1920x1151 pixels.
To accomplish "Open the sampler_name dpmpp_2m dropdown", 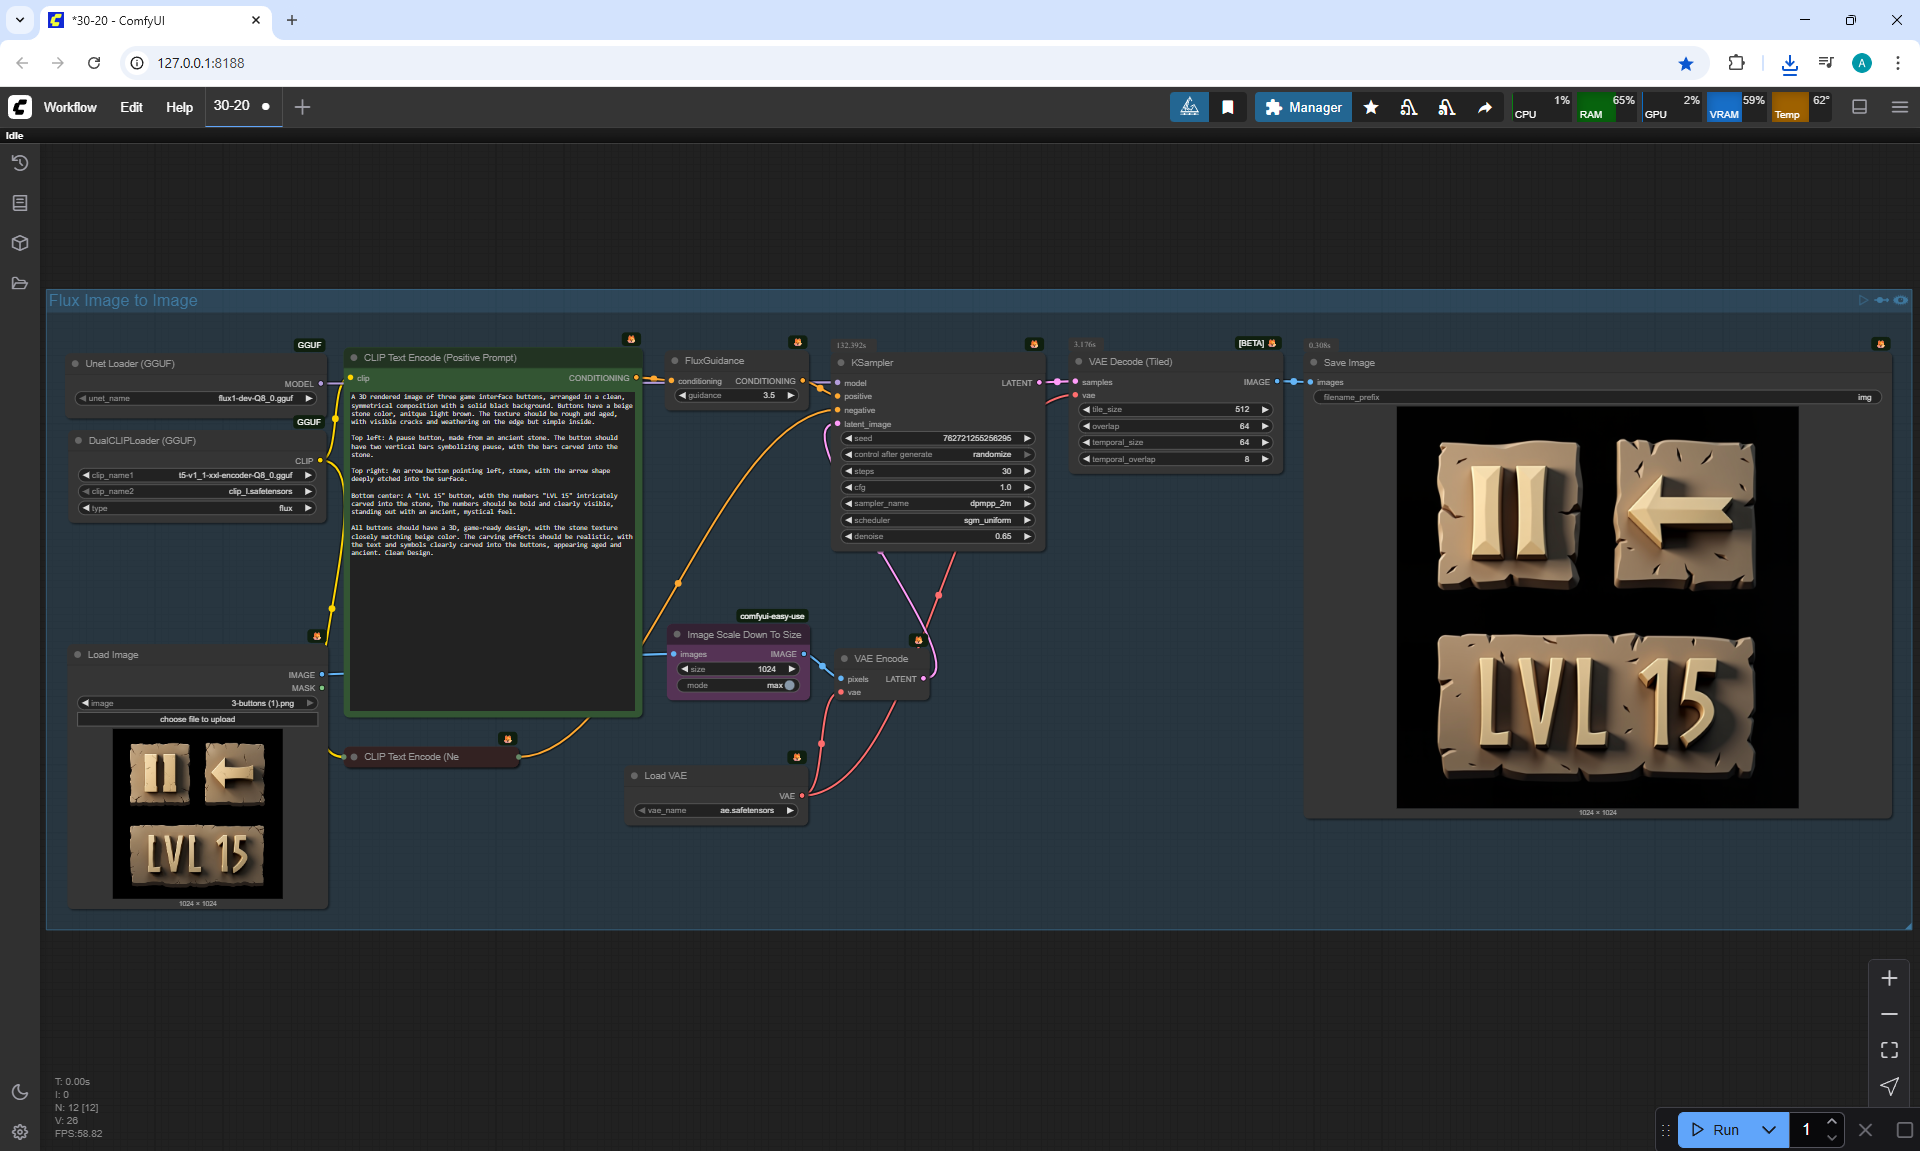I will 938,503.
